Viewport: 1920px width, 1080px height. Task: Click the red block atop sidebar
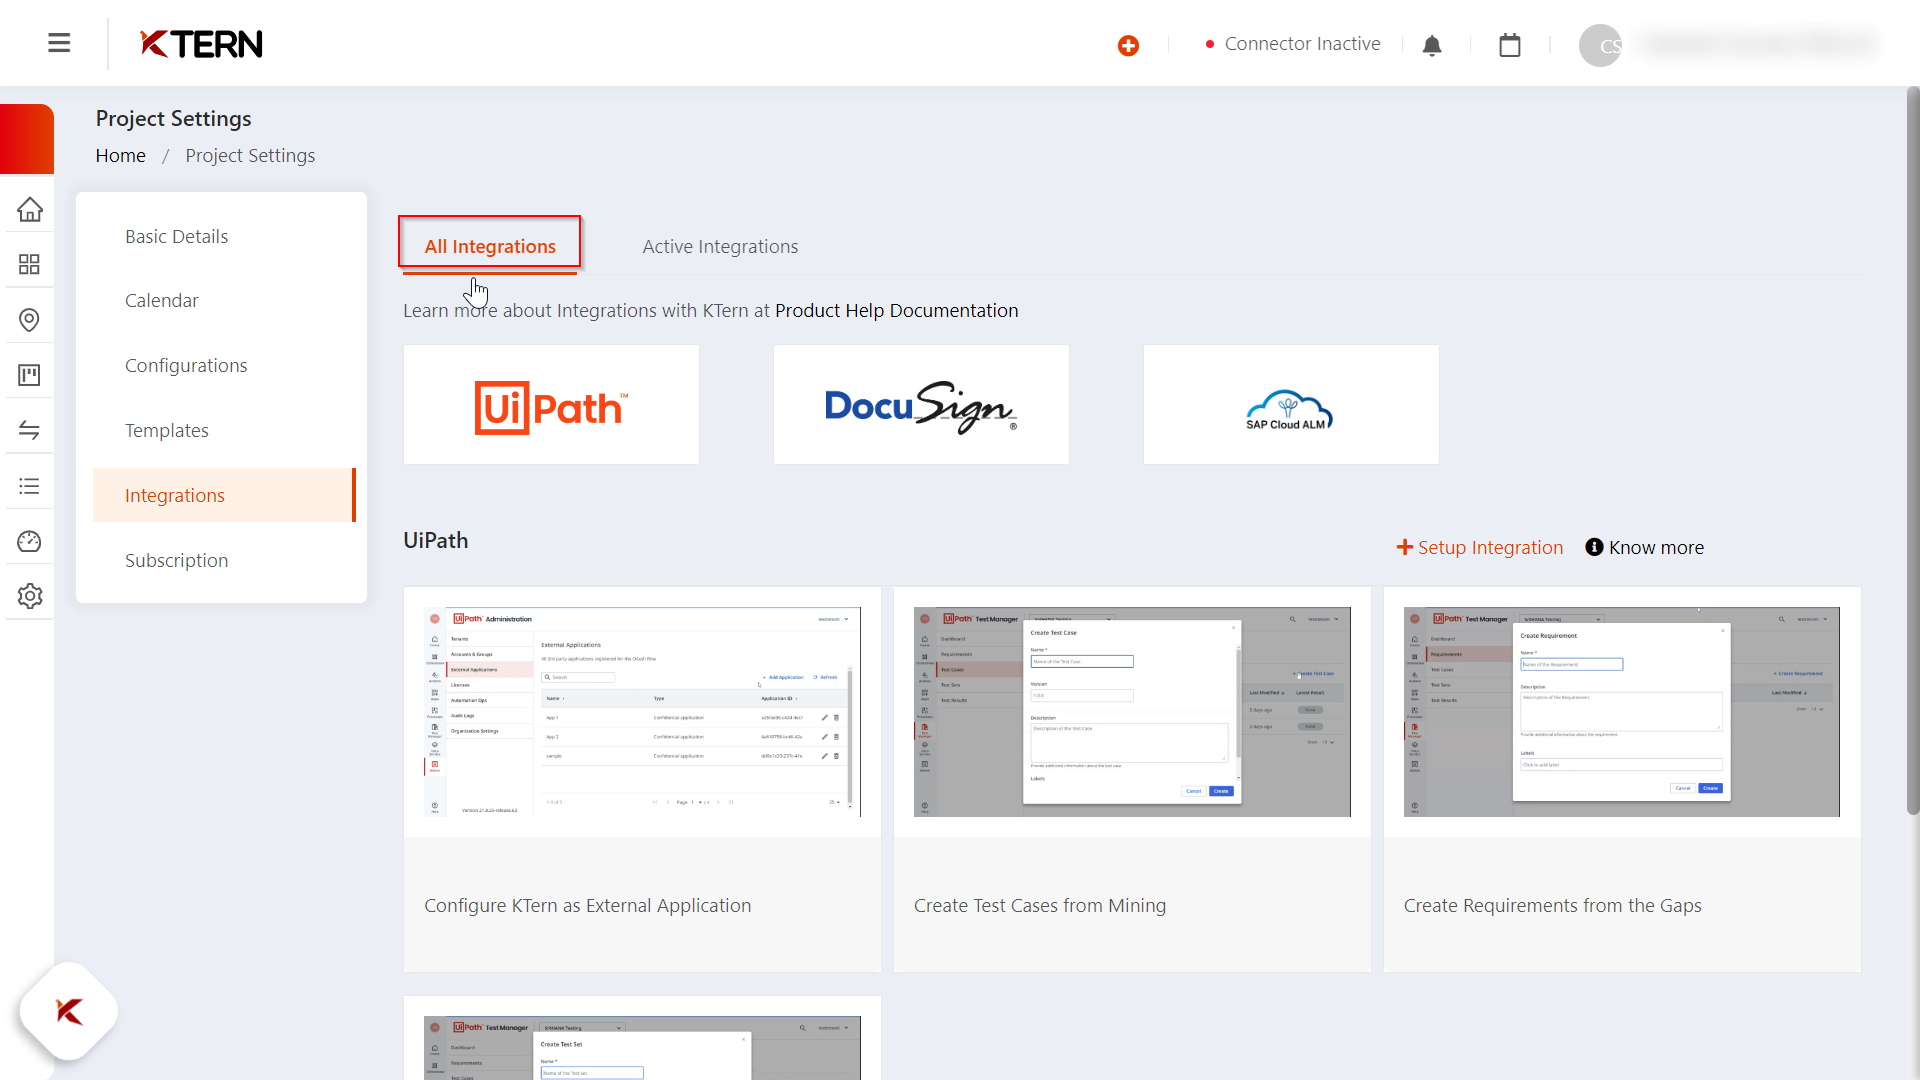(x=27, y=139)
